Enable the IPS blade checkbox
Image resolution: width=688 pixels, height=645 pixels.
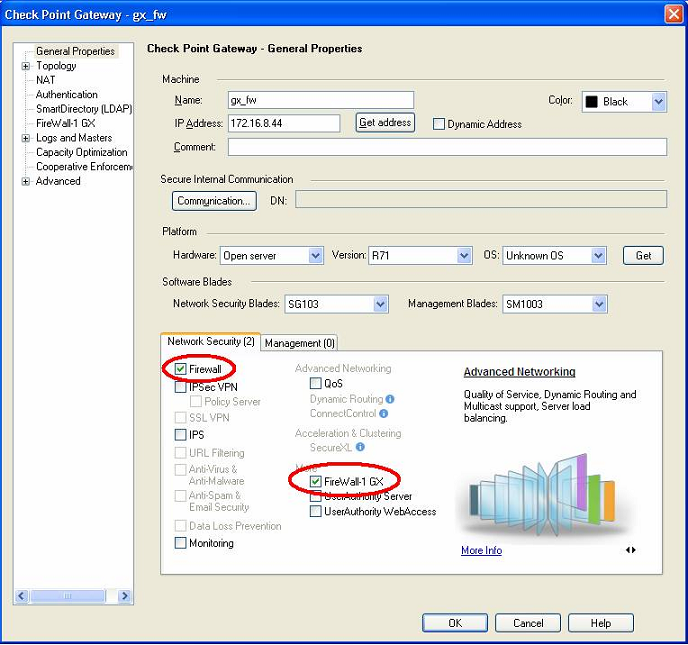pos(180,435)
